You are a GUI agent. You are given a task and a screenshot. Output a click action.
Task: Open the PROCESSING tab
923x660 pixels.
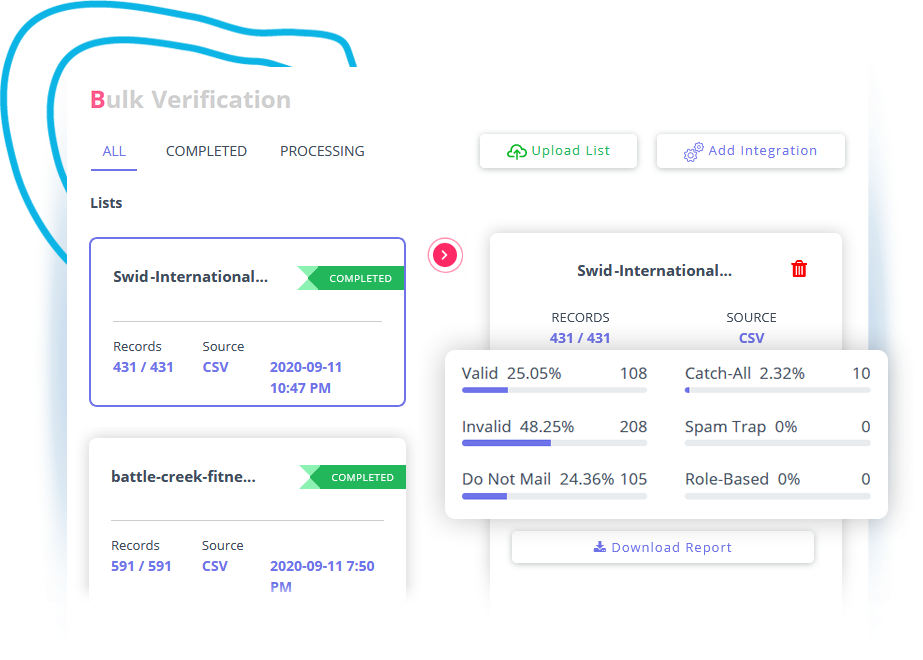click(x=321, y=151)
